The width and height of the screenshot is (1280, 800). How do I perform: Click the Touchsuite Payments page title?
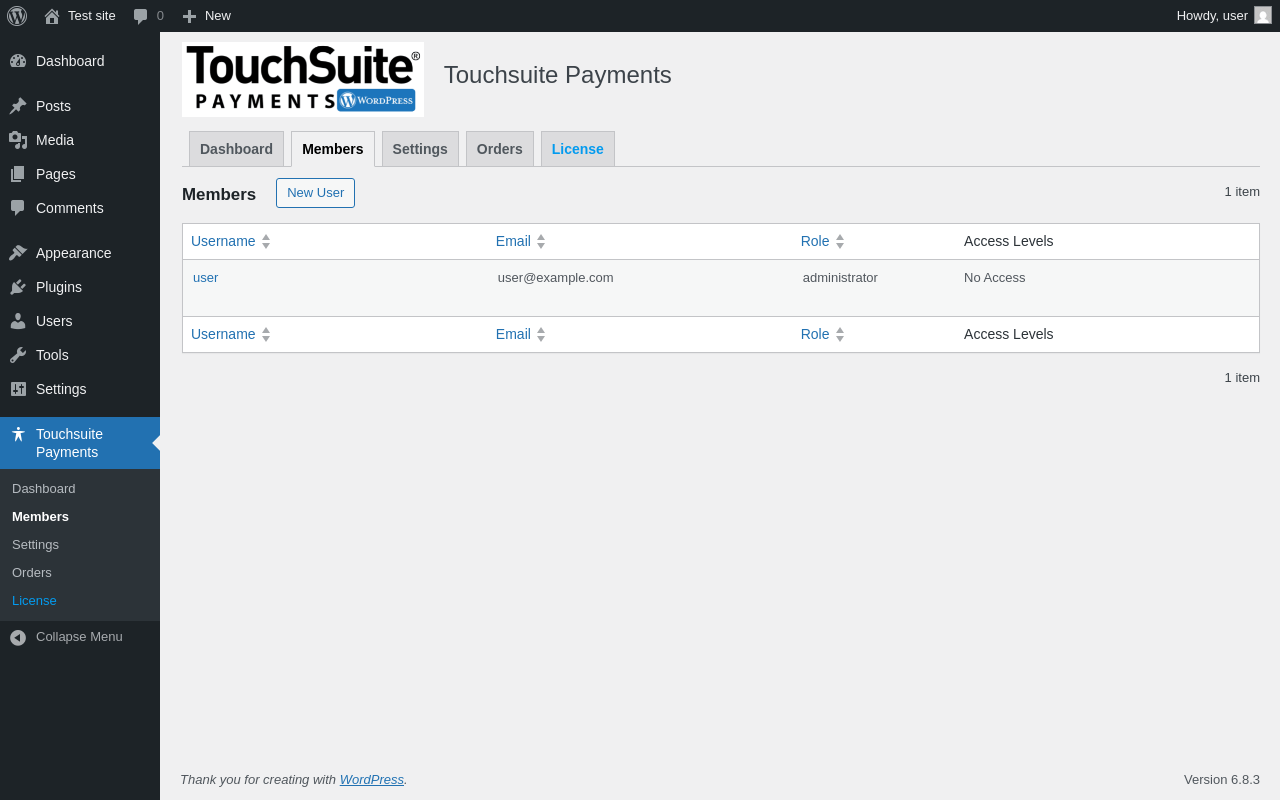[558, 75]
